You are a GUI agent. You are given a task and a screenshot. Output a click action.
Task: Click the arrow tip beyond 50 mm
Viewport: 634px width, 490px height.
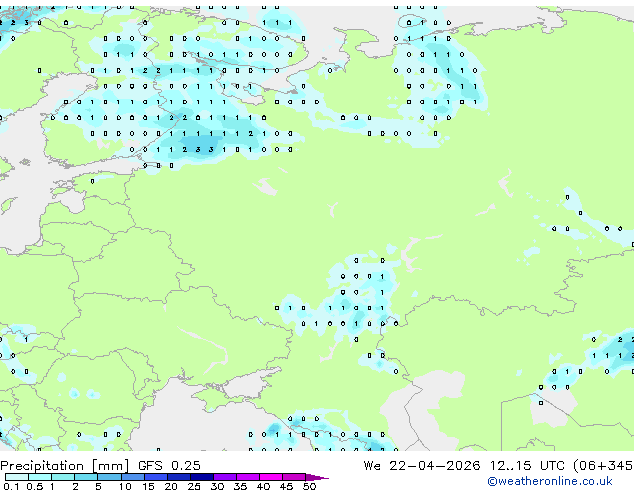(317, 477)
